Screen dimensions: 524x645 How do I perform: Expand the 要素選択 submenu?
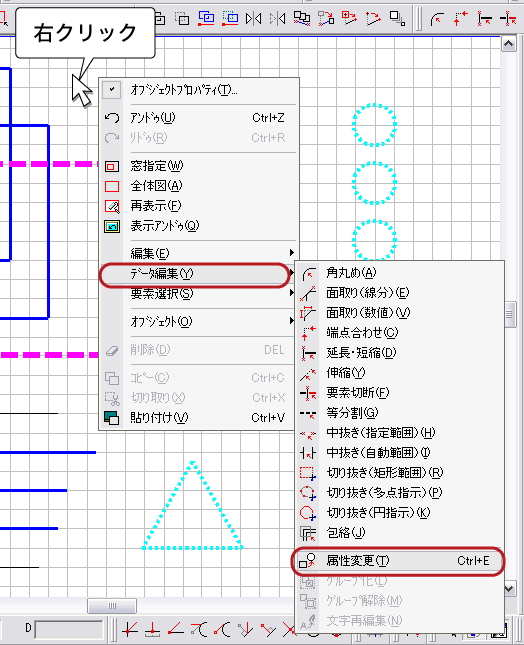[x=199, y=294]
